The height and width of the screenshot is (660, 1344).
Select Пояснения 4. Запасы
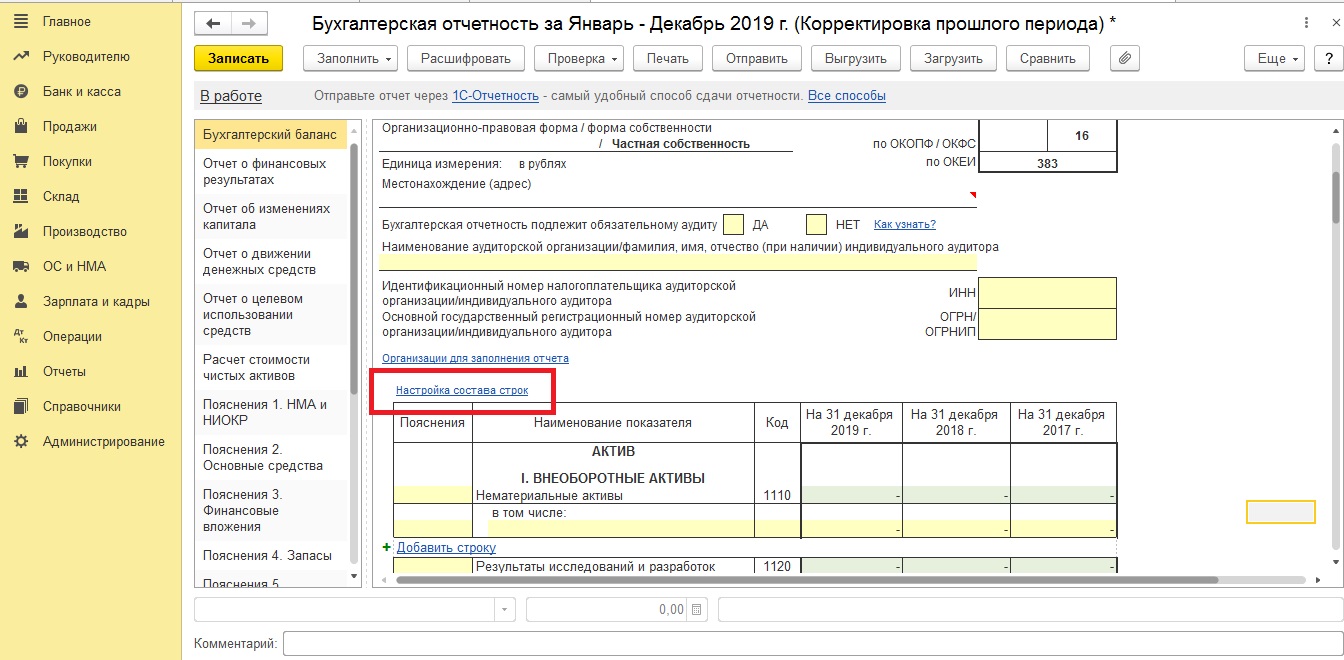[x=270, y=555]
